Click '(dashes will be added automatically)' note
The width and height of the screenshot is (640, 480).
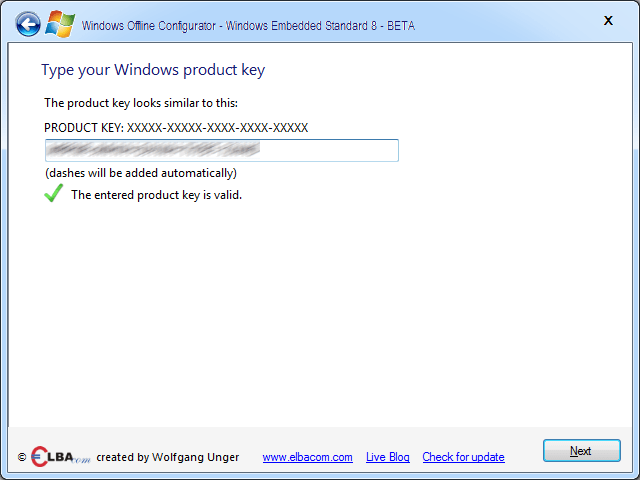(141, 173)
